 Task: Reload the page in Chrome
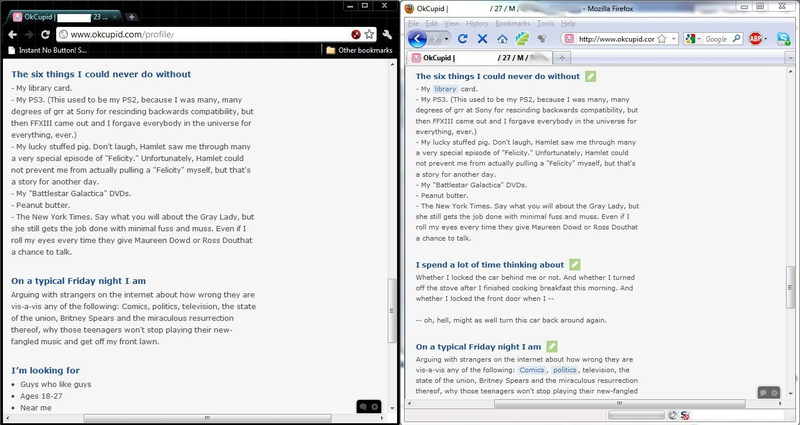pos(45,35)
